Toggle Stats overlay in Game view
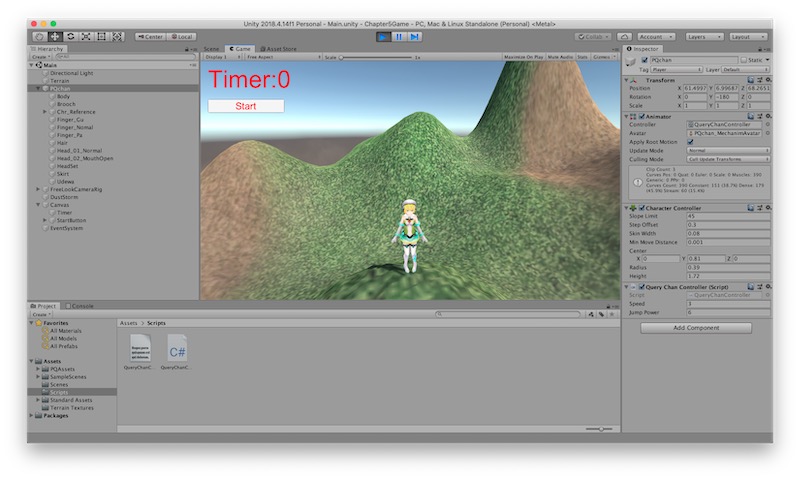Viewport: 800px width, 479px height. coord(582,57)
